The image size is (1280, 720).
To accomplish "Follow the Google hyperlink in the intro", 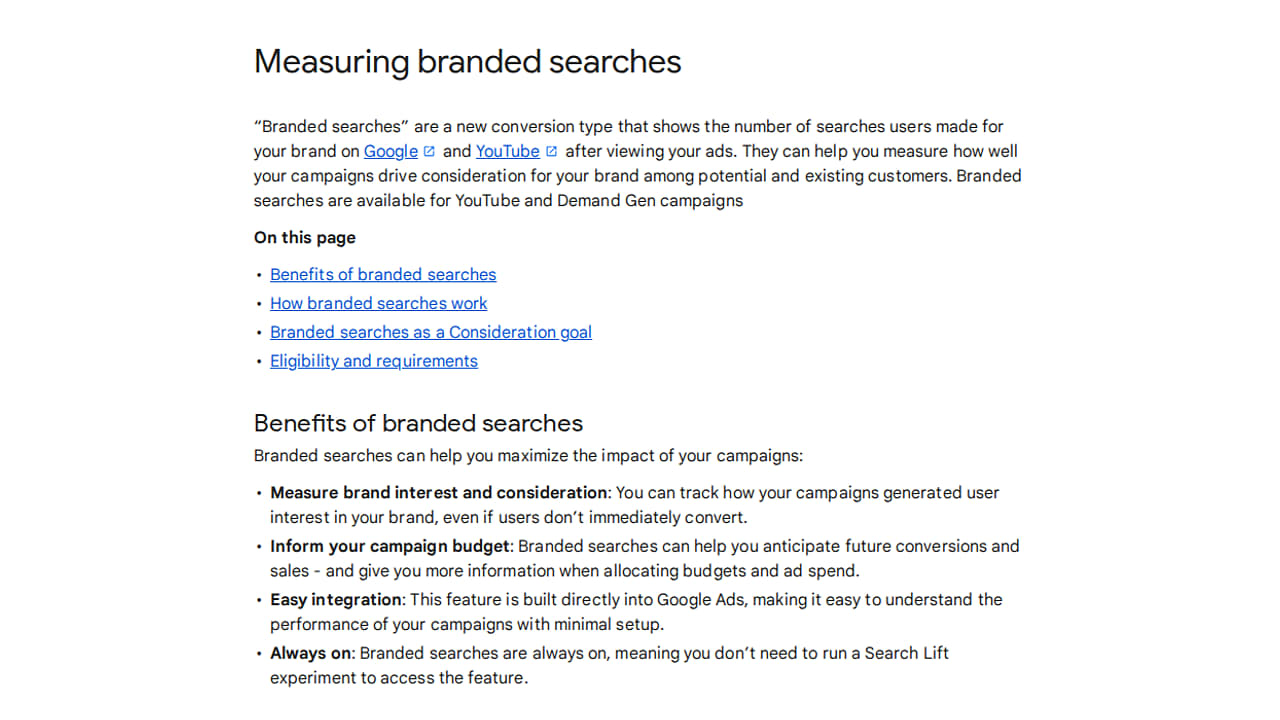I will tap(391, 151).
